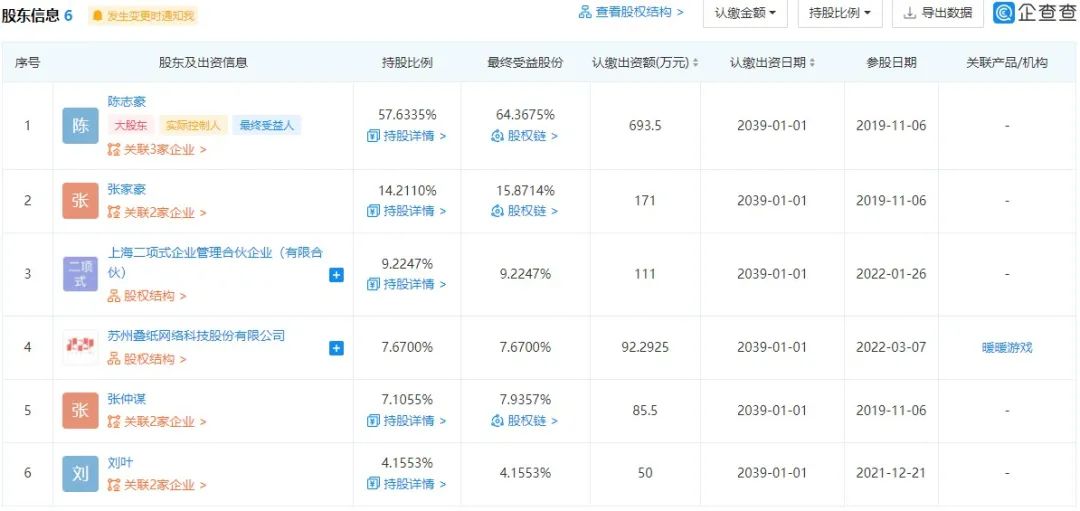Image resolution: width=1080 pixels, height=511 pixels.
Task: Click 实际控制人 tag on 陈志豪
Action: (193, 126)
